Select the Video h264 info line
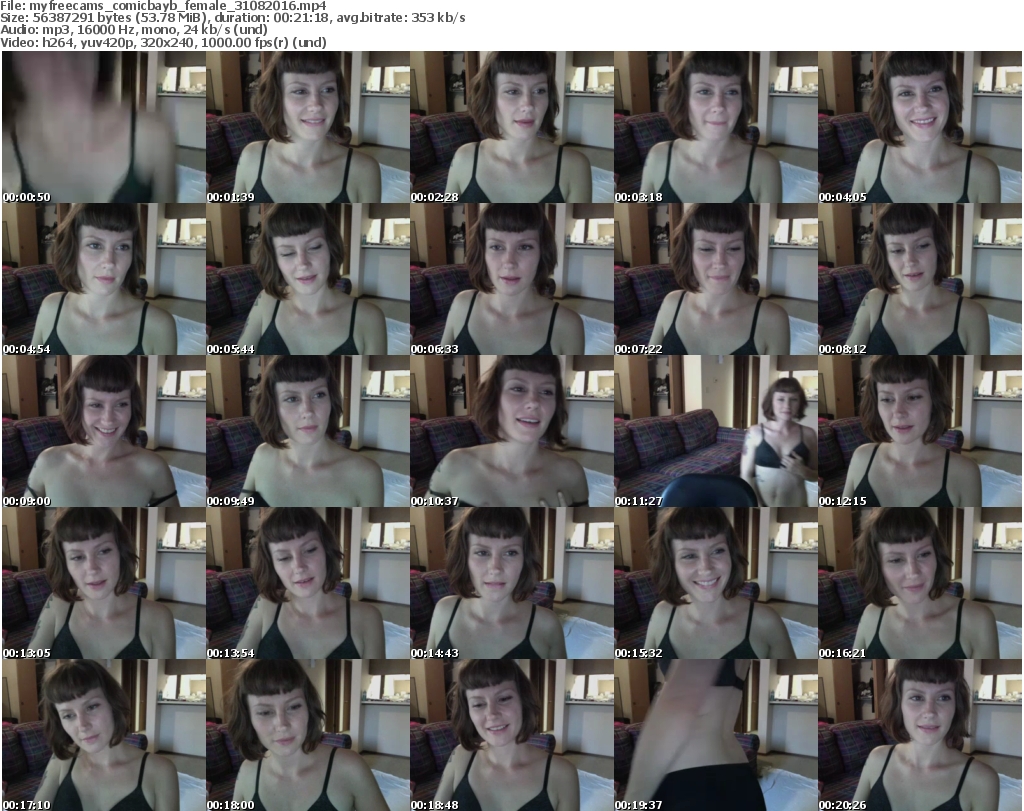1024x811 pixels. 163,42
